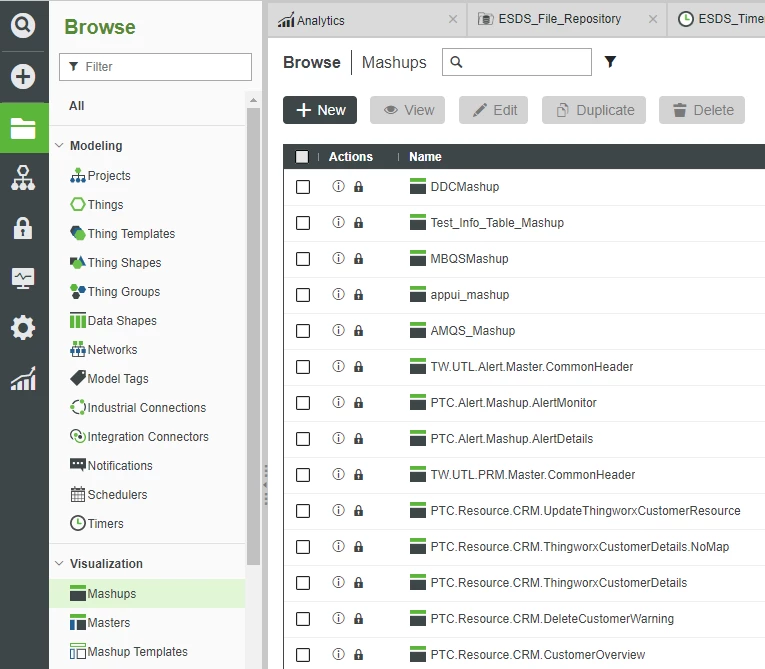This screenshot has width=765, height=669.
Task: Click permissions lock for DDCMashup
Action: pos(359,186)
